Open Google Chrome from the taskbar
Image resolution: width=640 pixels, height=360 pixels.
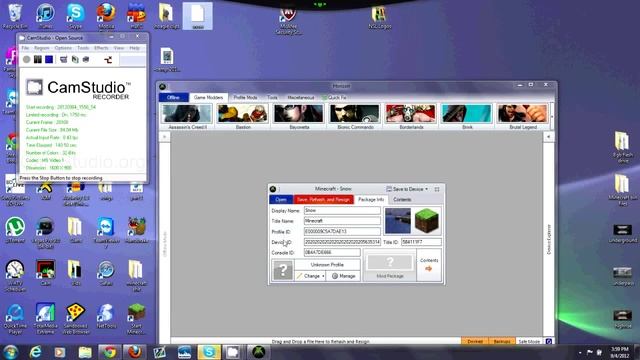109,352
